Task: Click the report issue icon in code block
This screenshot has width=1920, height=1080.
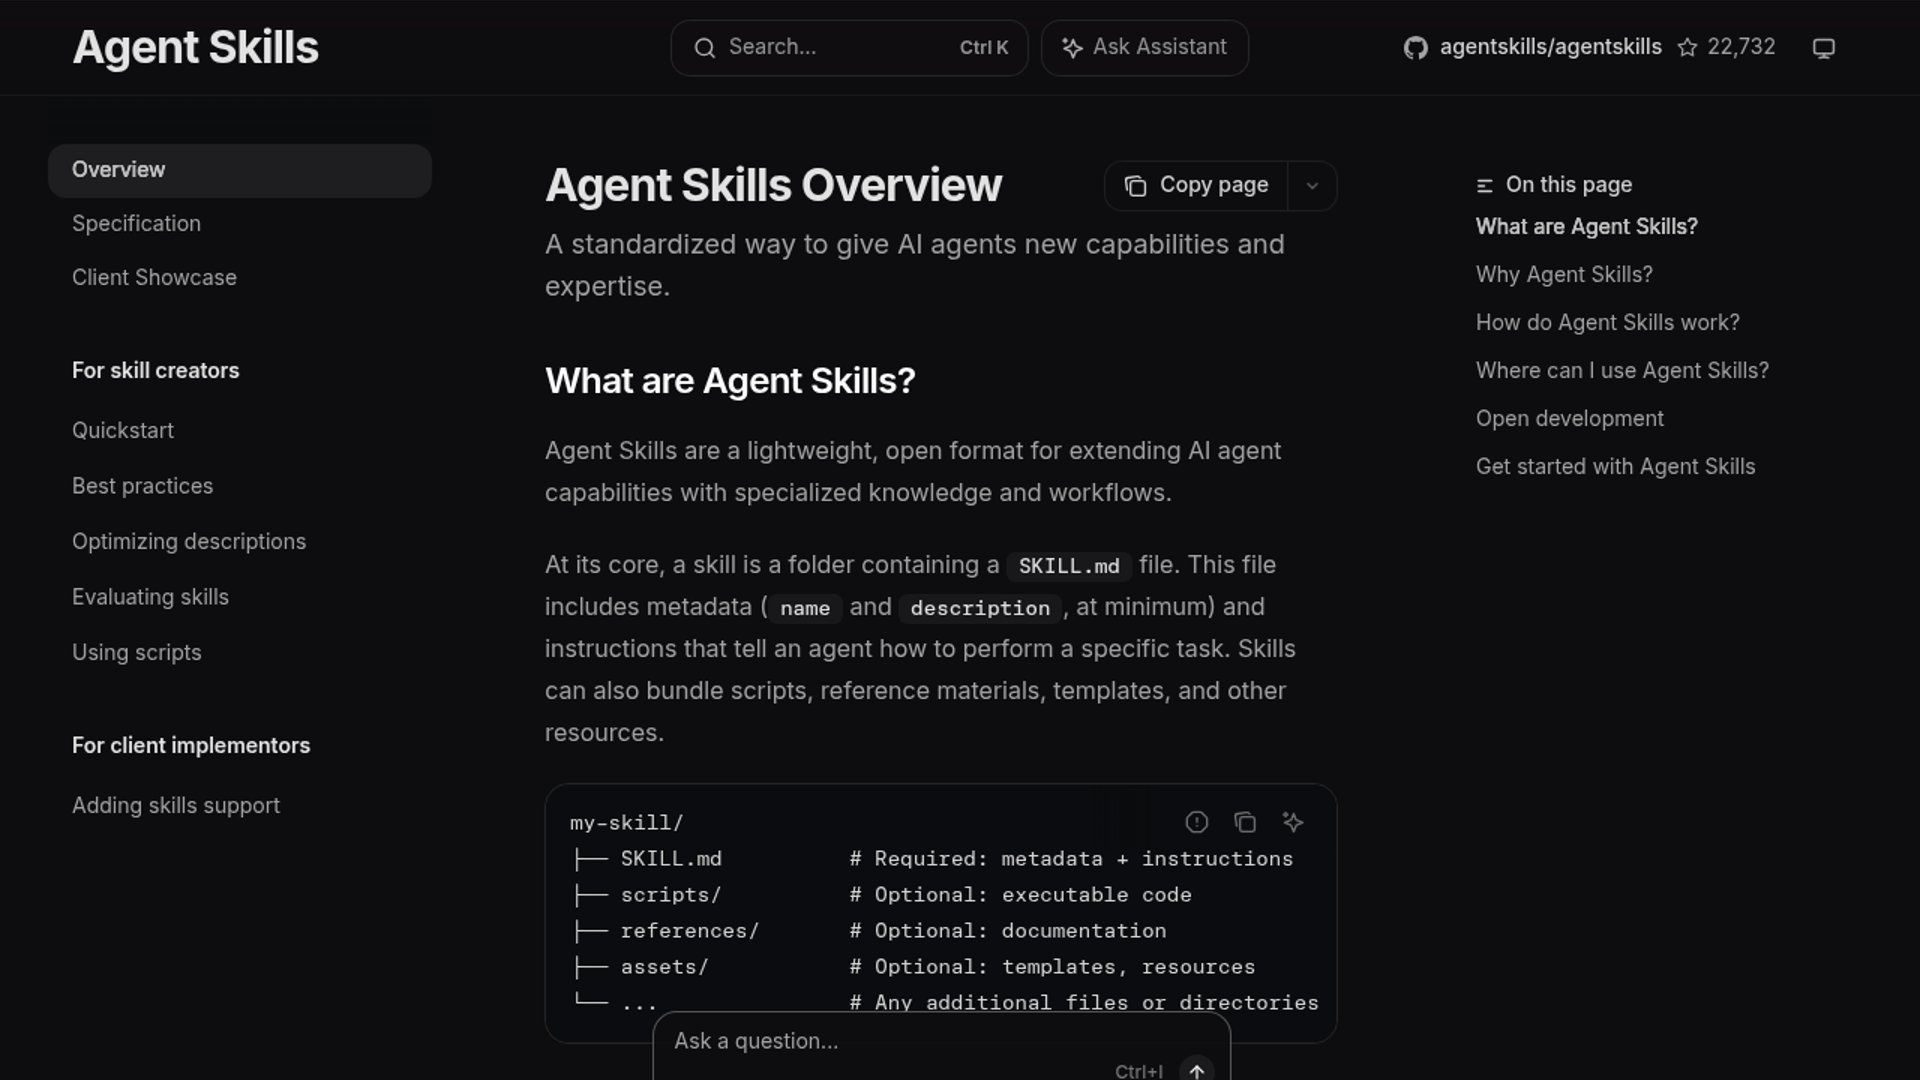Action: coord(1197,822)
